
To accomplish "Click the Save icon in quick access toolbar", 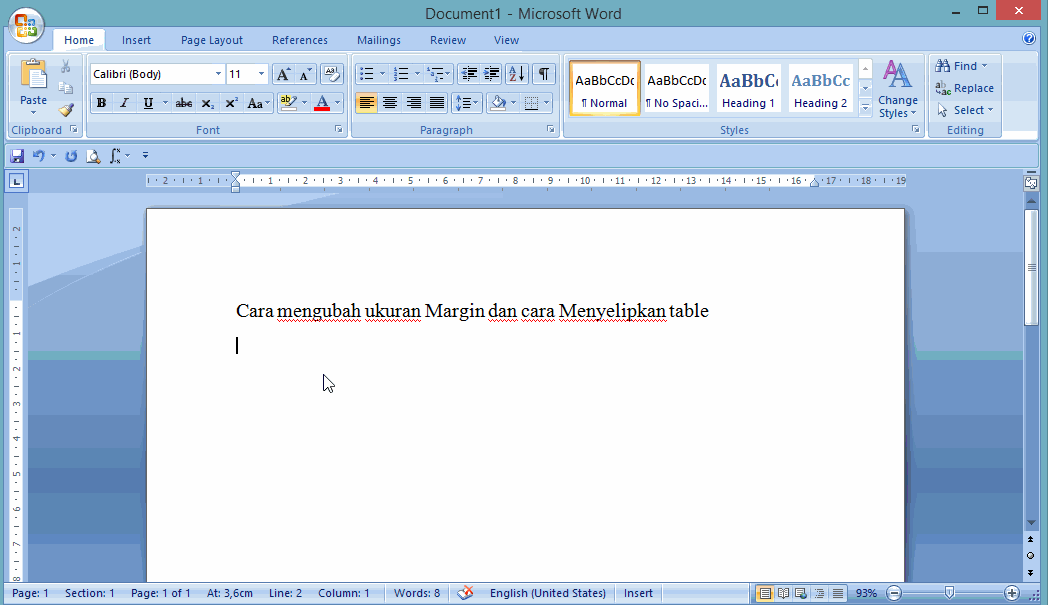I will coord(17,156).
